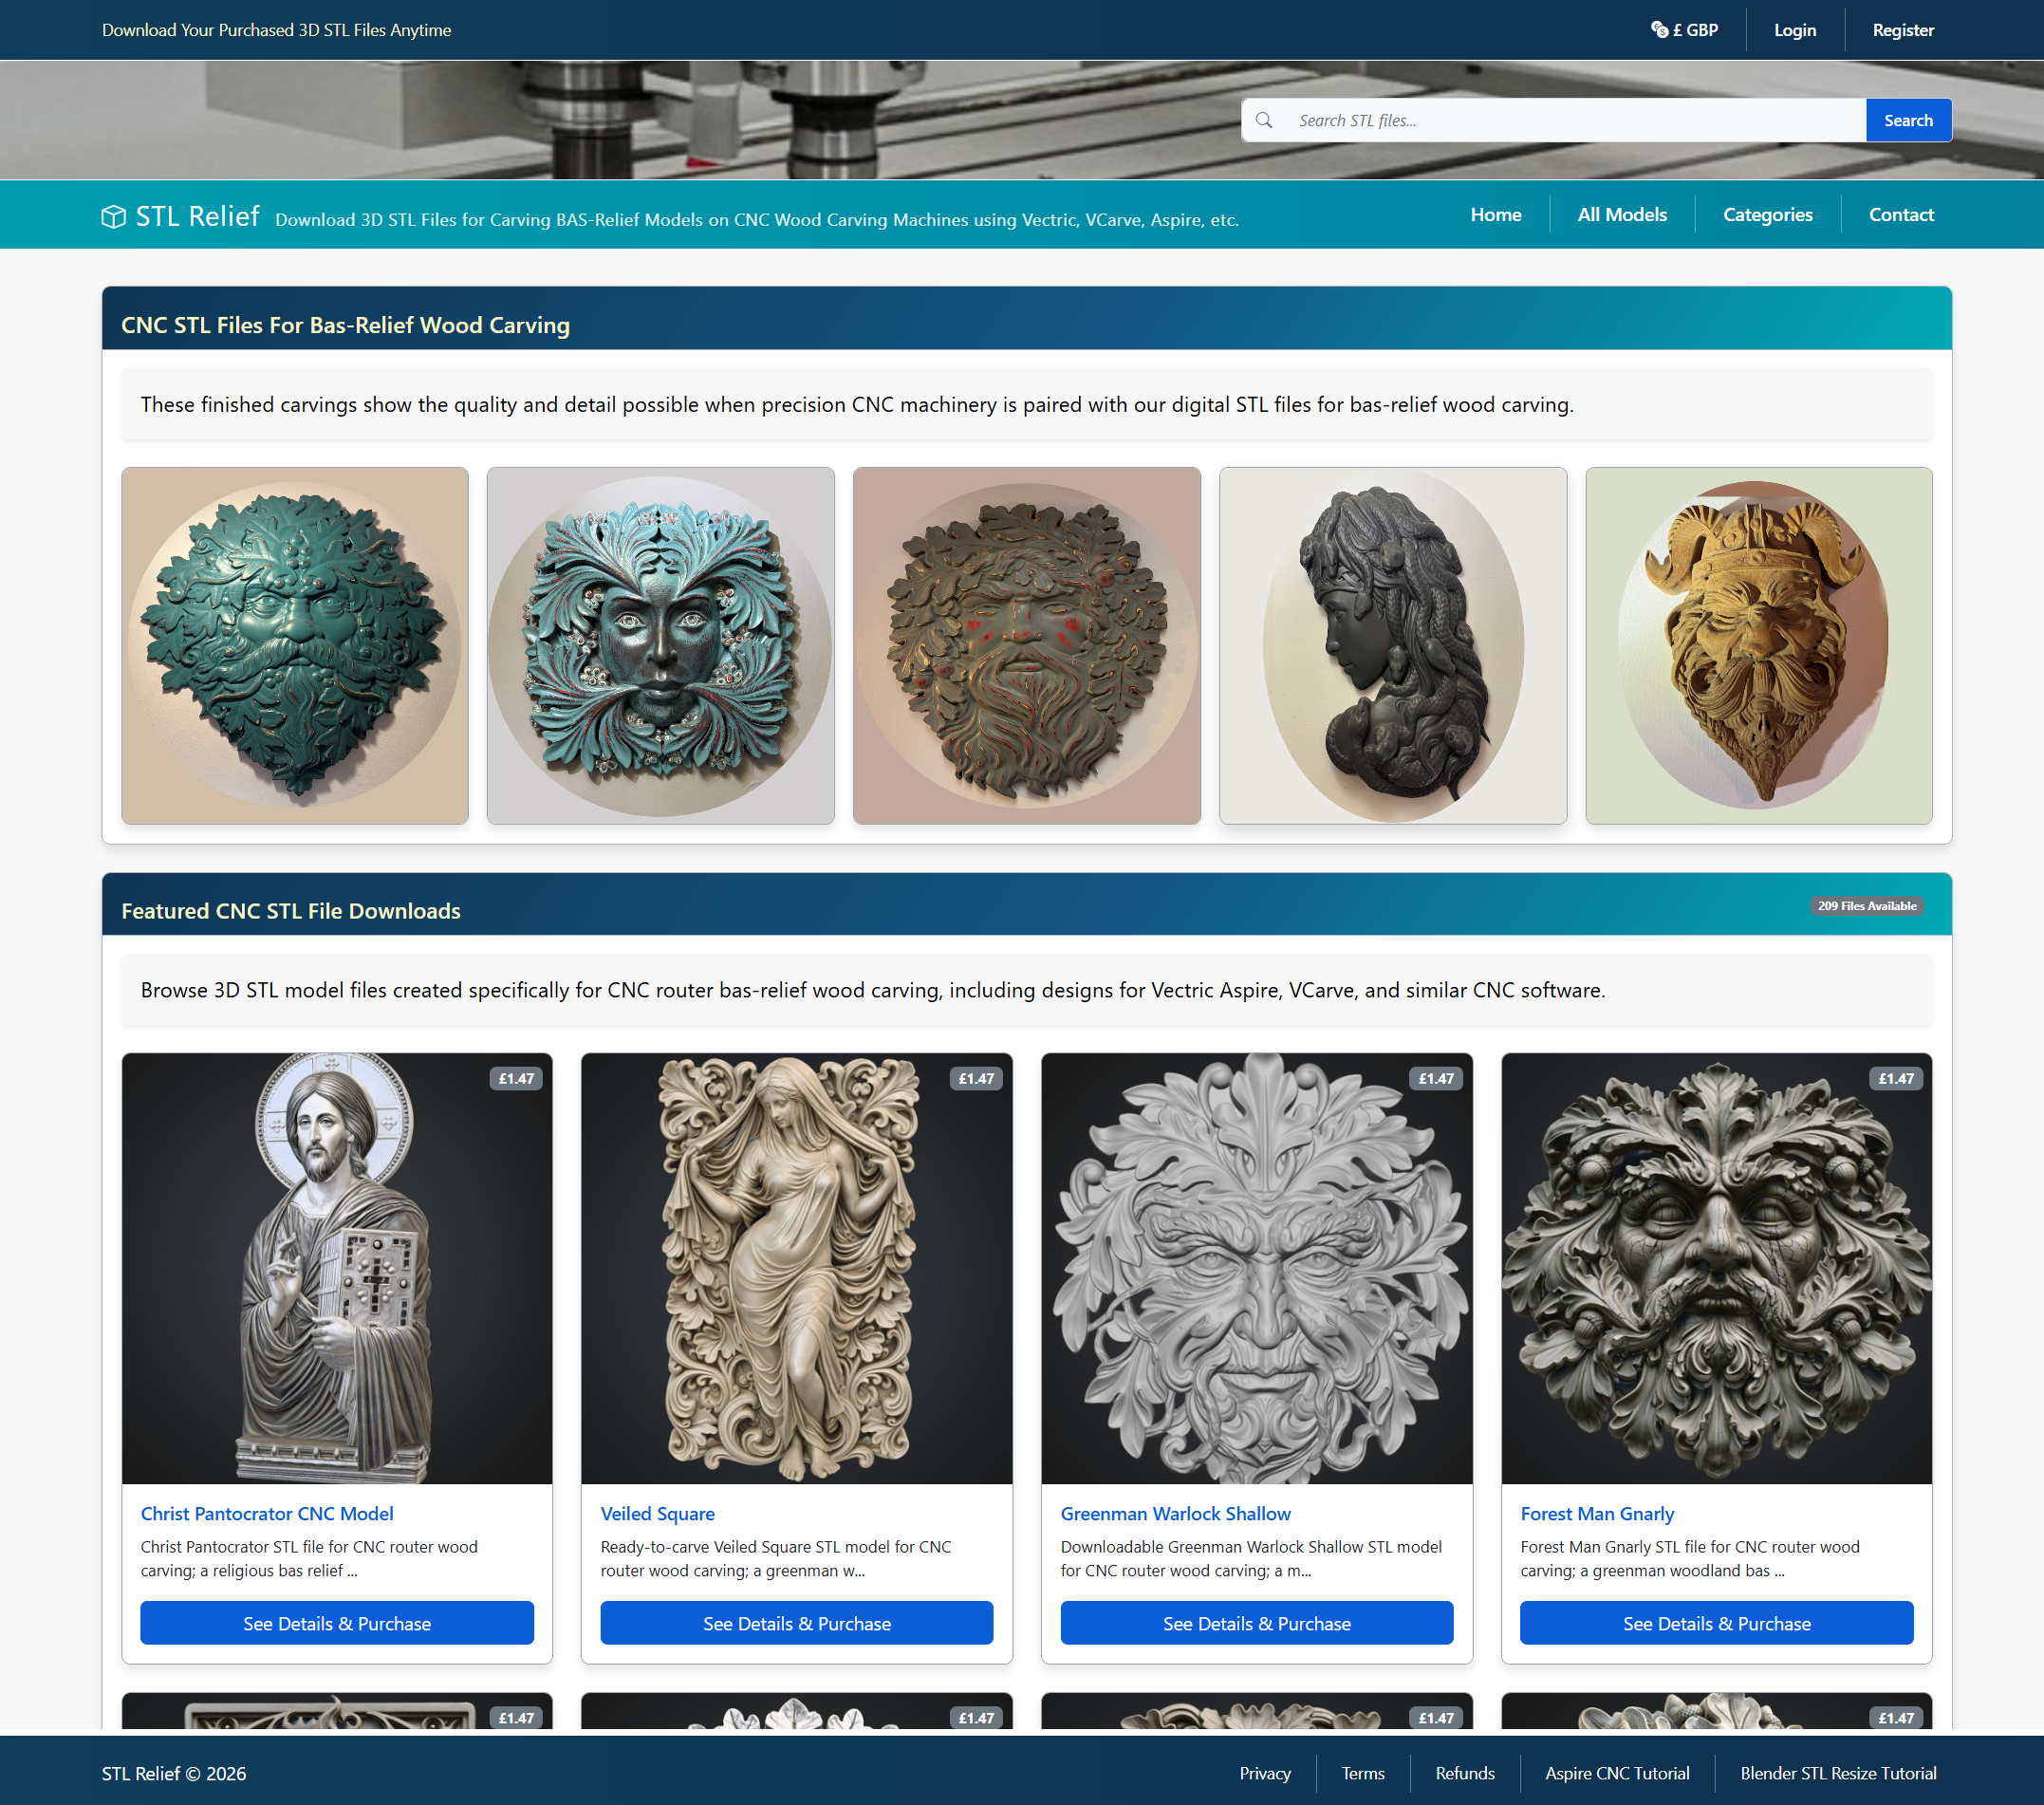The height and width of the screenshot is (1805, 2044).
Task: Click the £1.47 price tag on Greenman Warlock
Action: pos(1436,1078)
